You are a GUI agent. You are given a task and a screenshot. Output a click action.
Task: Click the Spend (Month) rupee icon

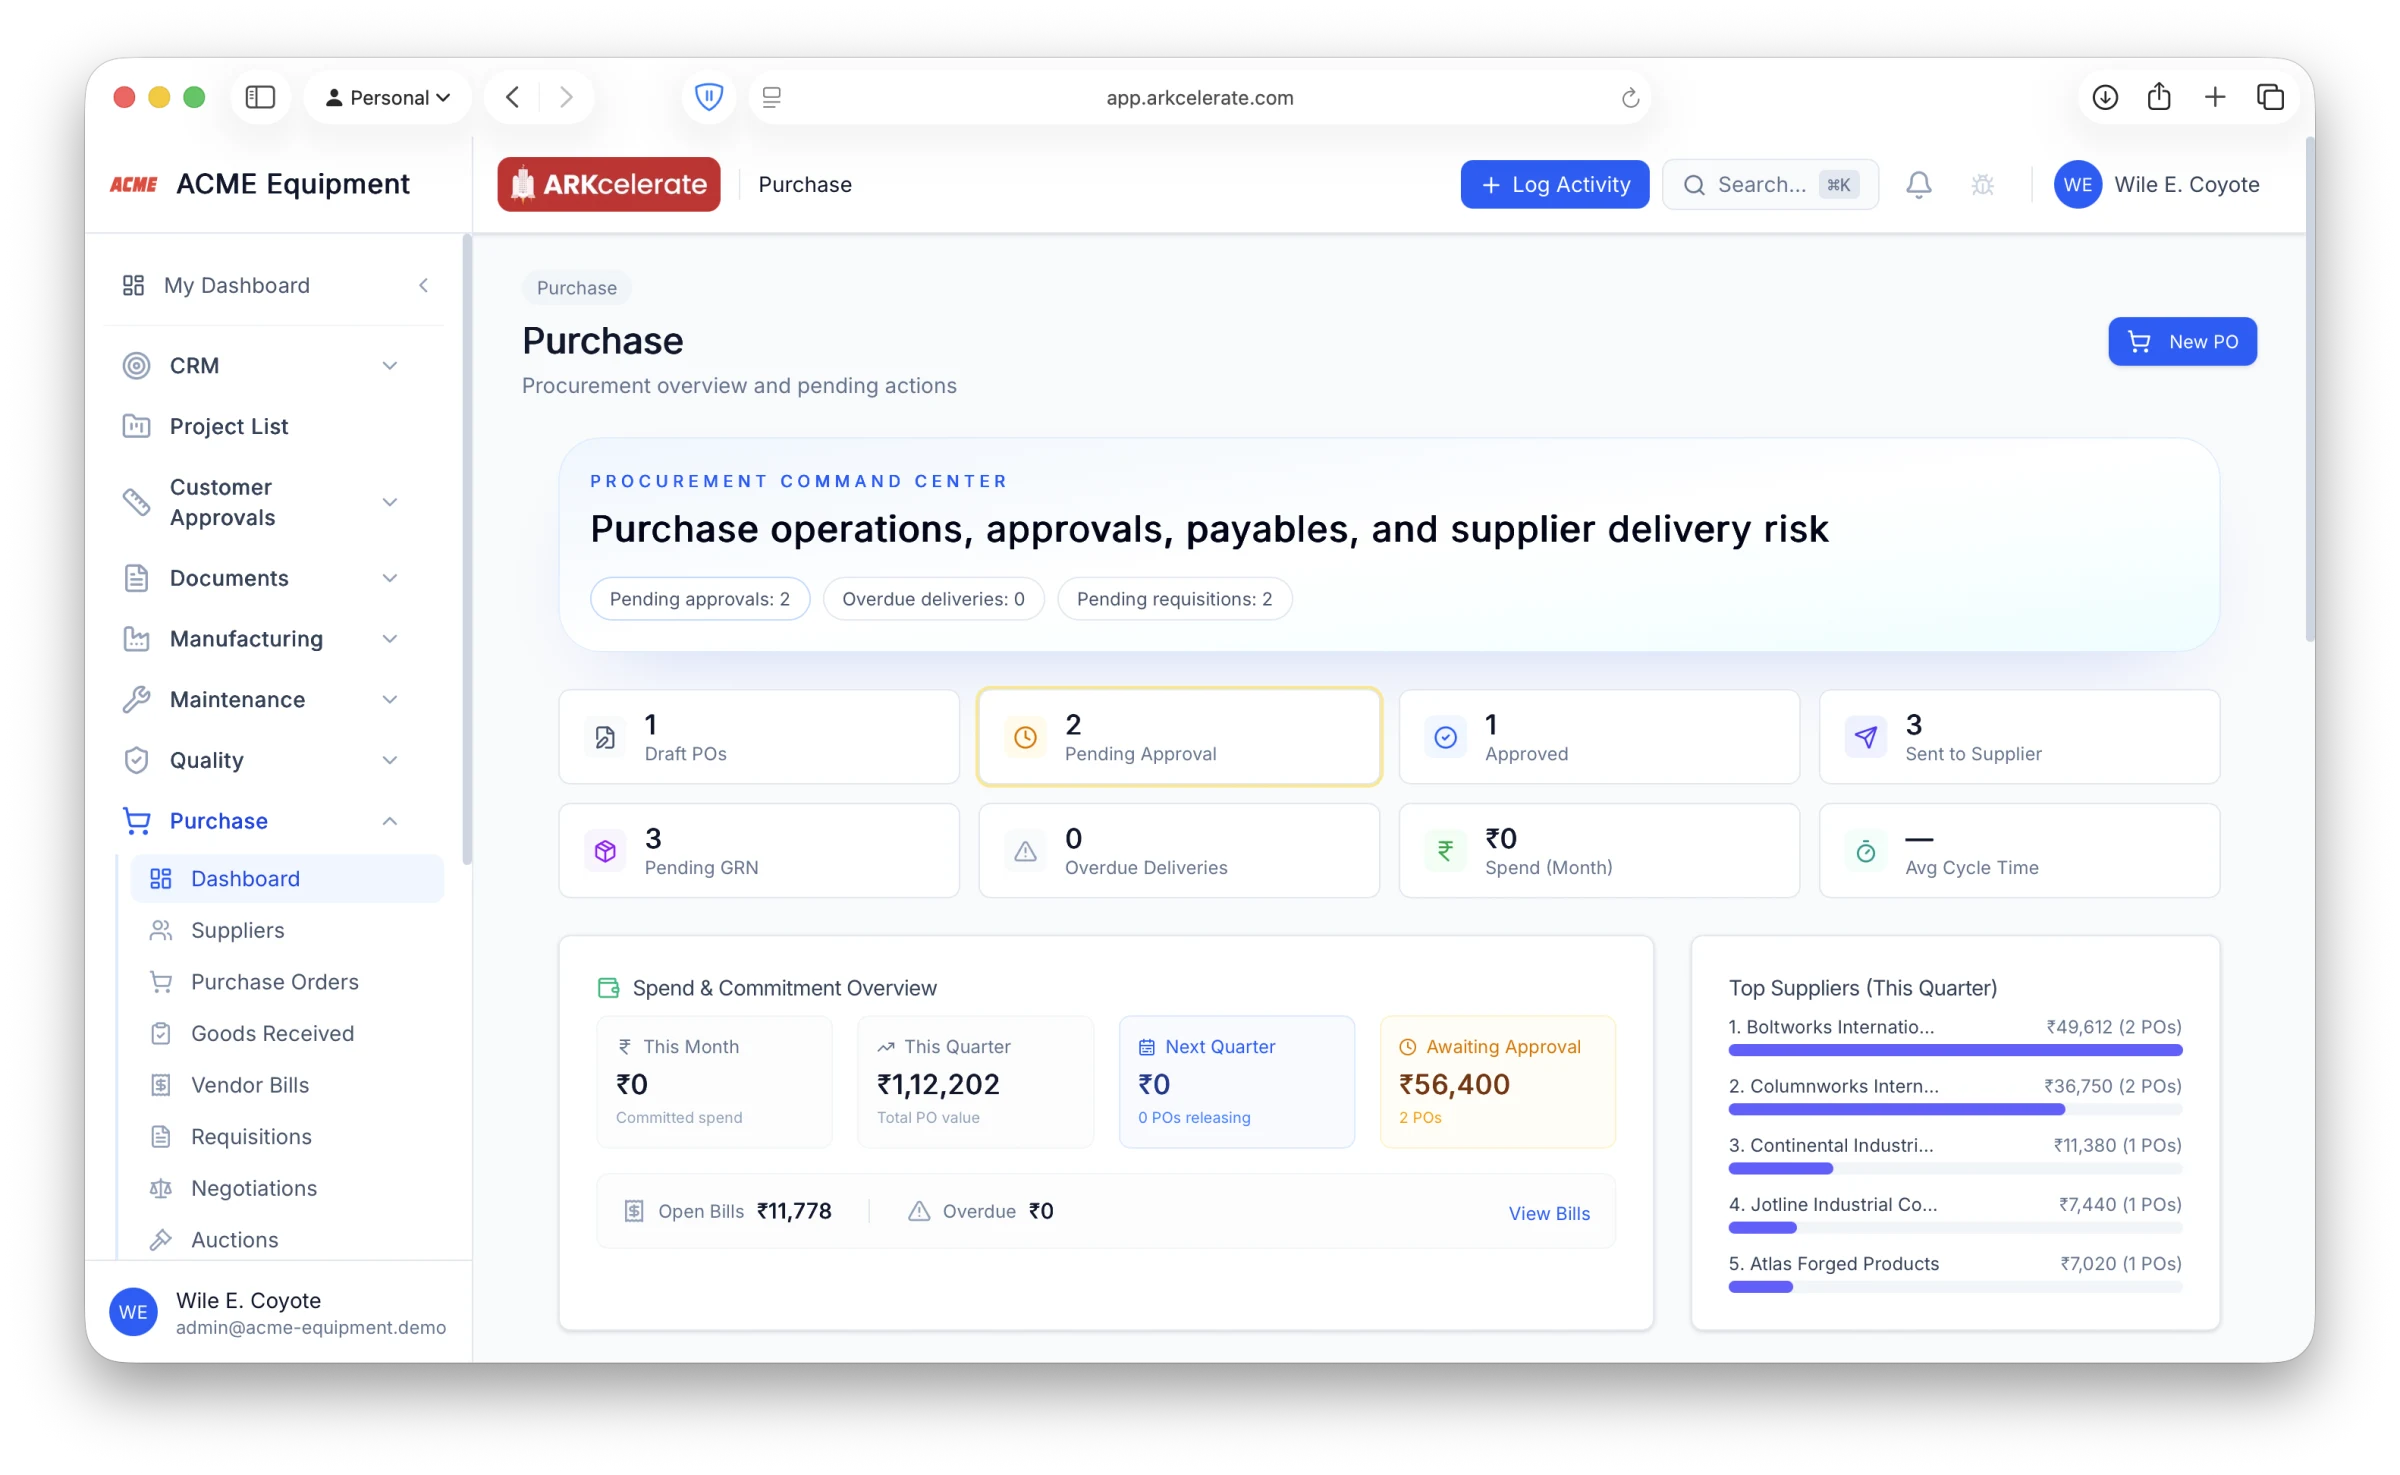[1445, 852]
